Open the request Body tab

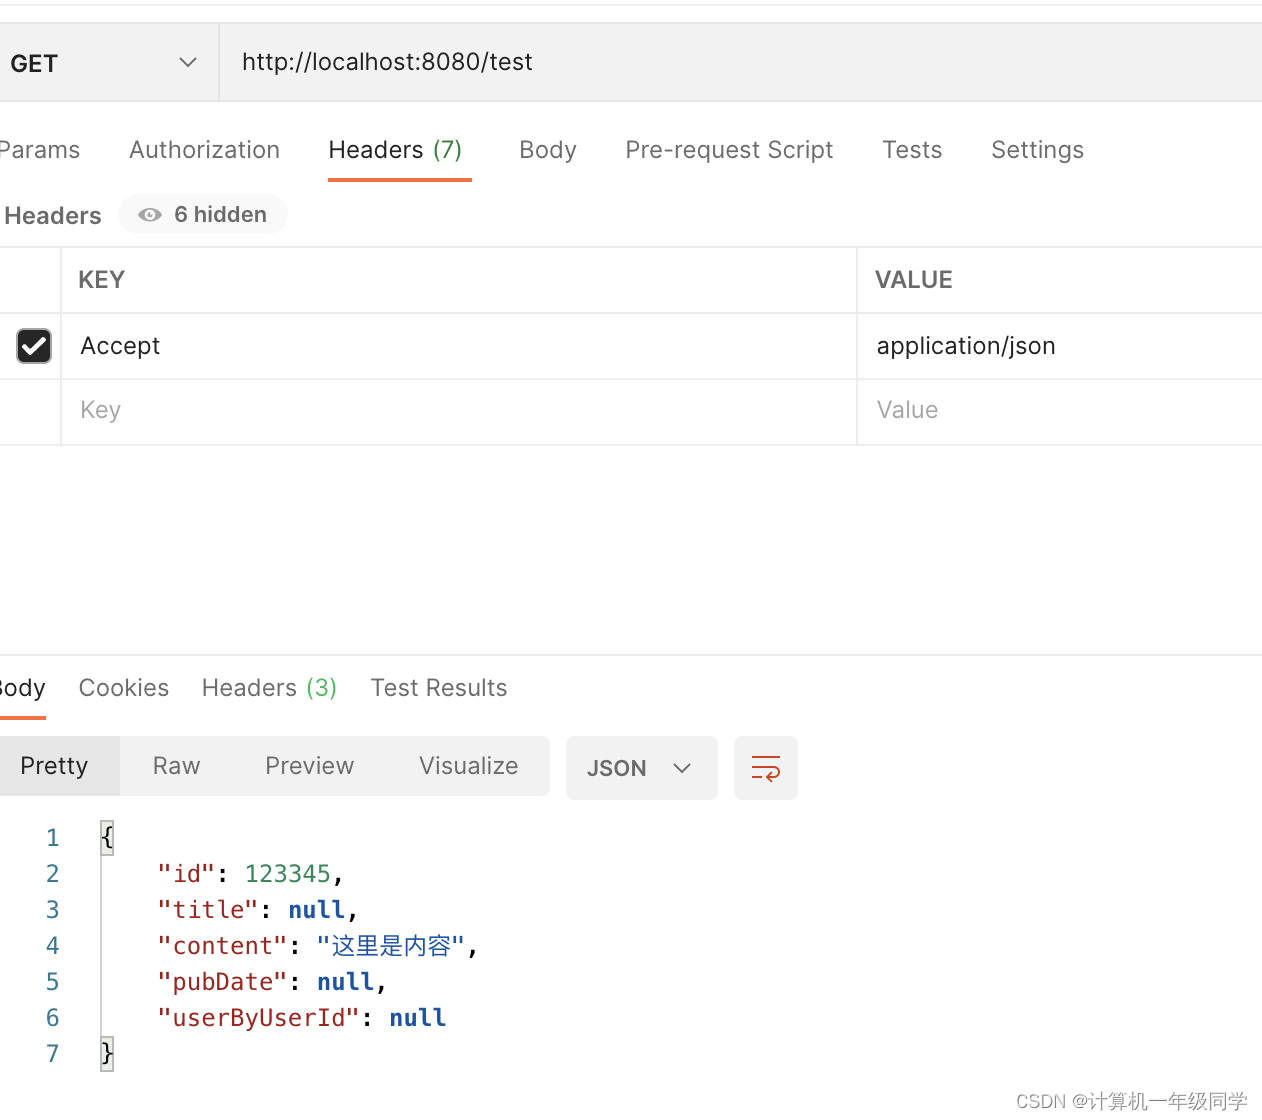point(548,150)
